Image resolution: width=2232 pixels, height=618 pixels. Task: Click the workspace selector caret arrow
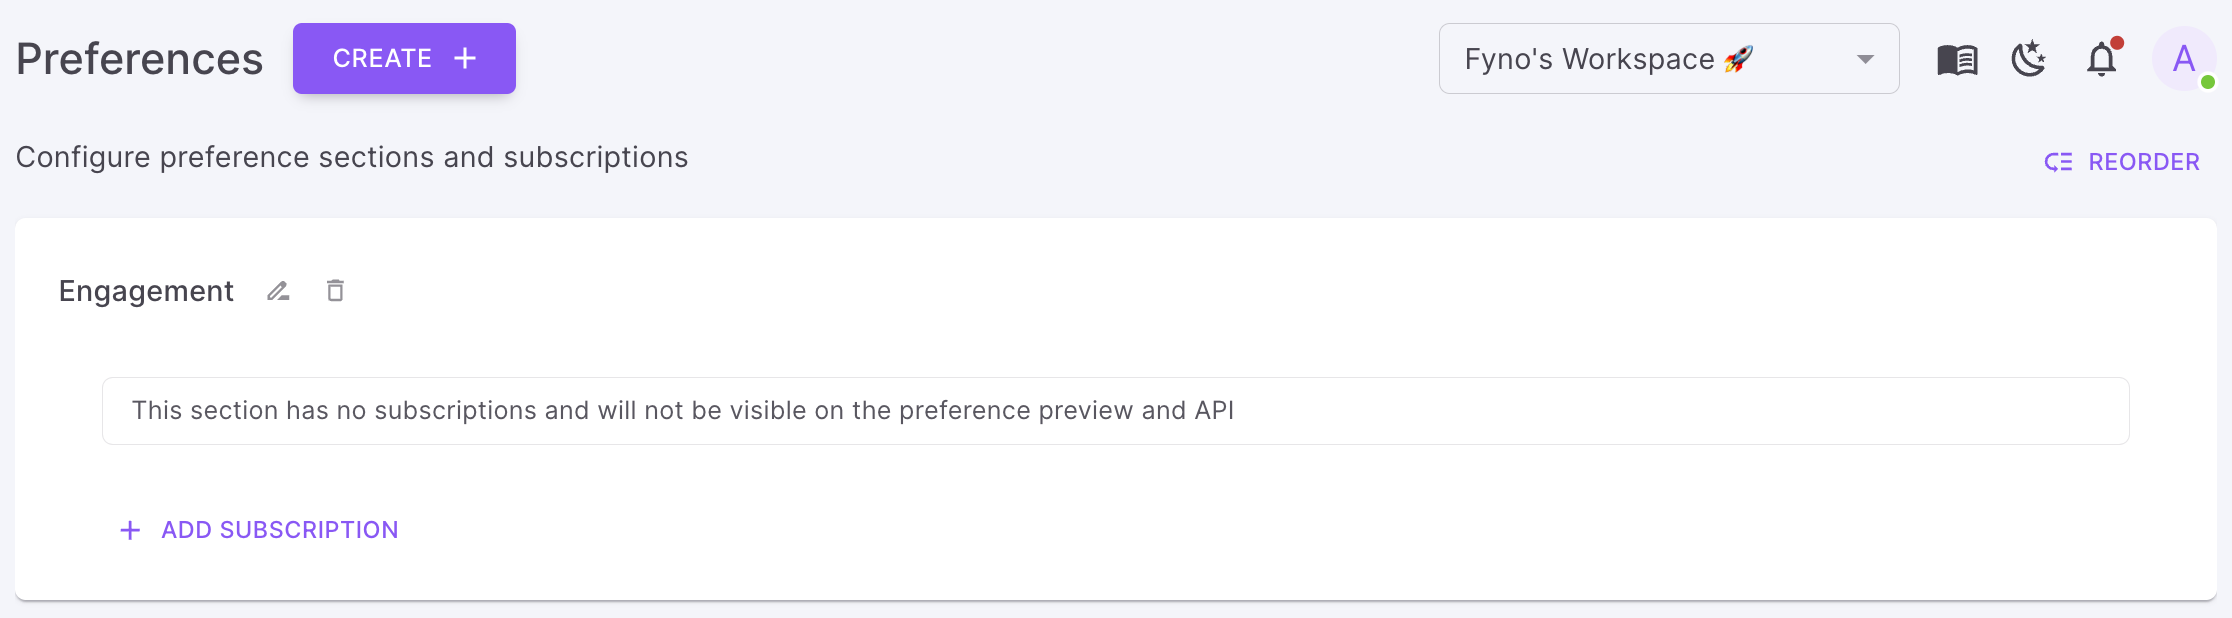click(x=1865, y=59)
